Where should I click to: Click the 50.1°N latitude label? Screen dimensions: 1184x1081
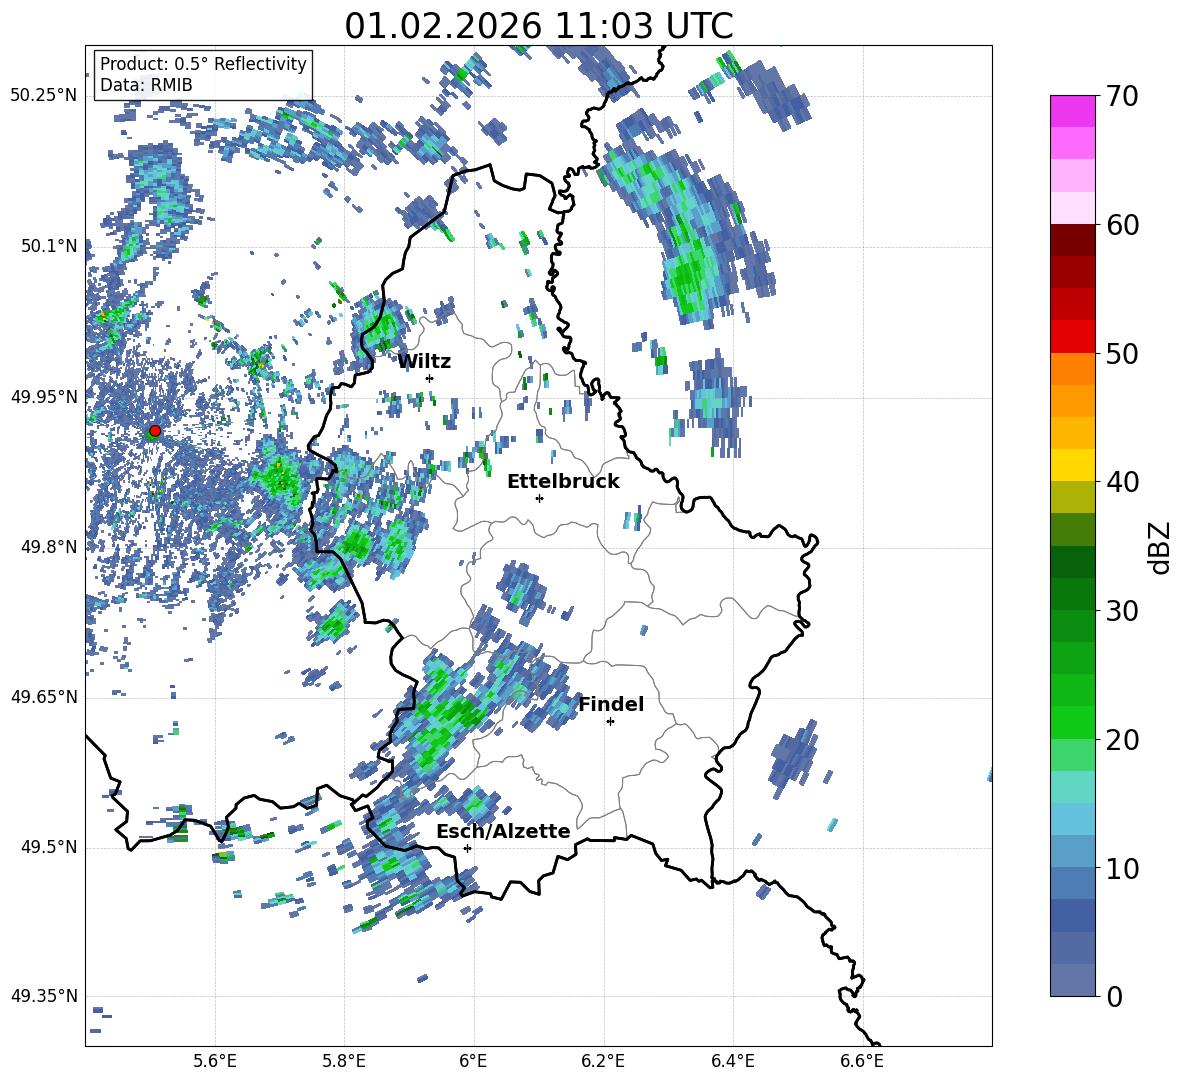[x=50, y=246]
